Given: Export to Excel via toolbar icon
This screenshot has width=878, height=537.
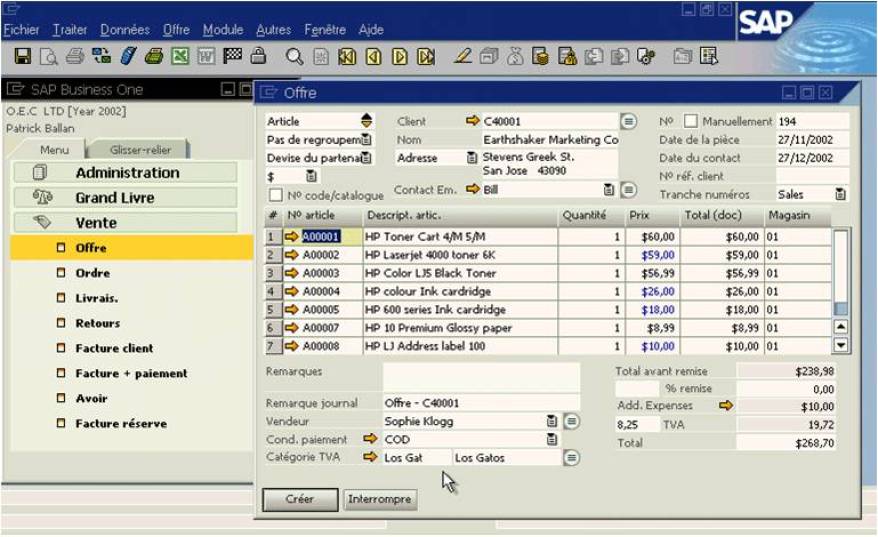Looking at the screenshot, I should tap(180, 56).
